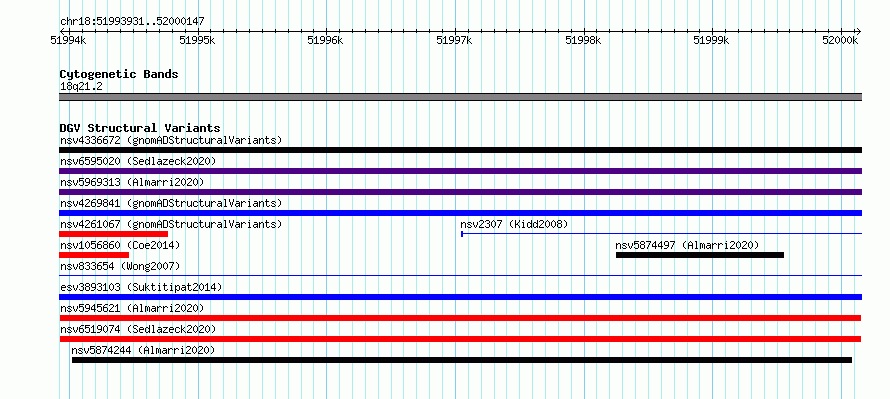Viewport: 890px width, 399px height.
Task: Open the DGV Structural Variants track heading
Action: click(x=140, y=128)
